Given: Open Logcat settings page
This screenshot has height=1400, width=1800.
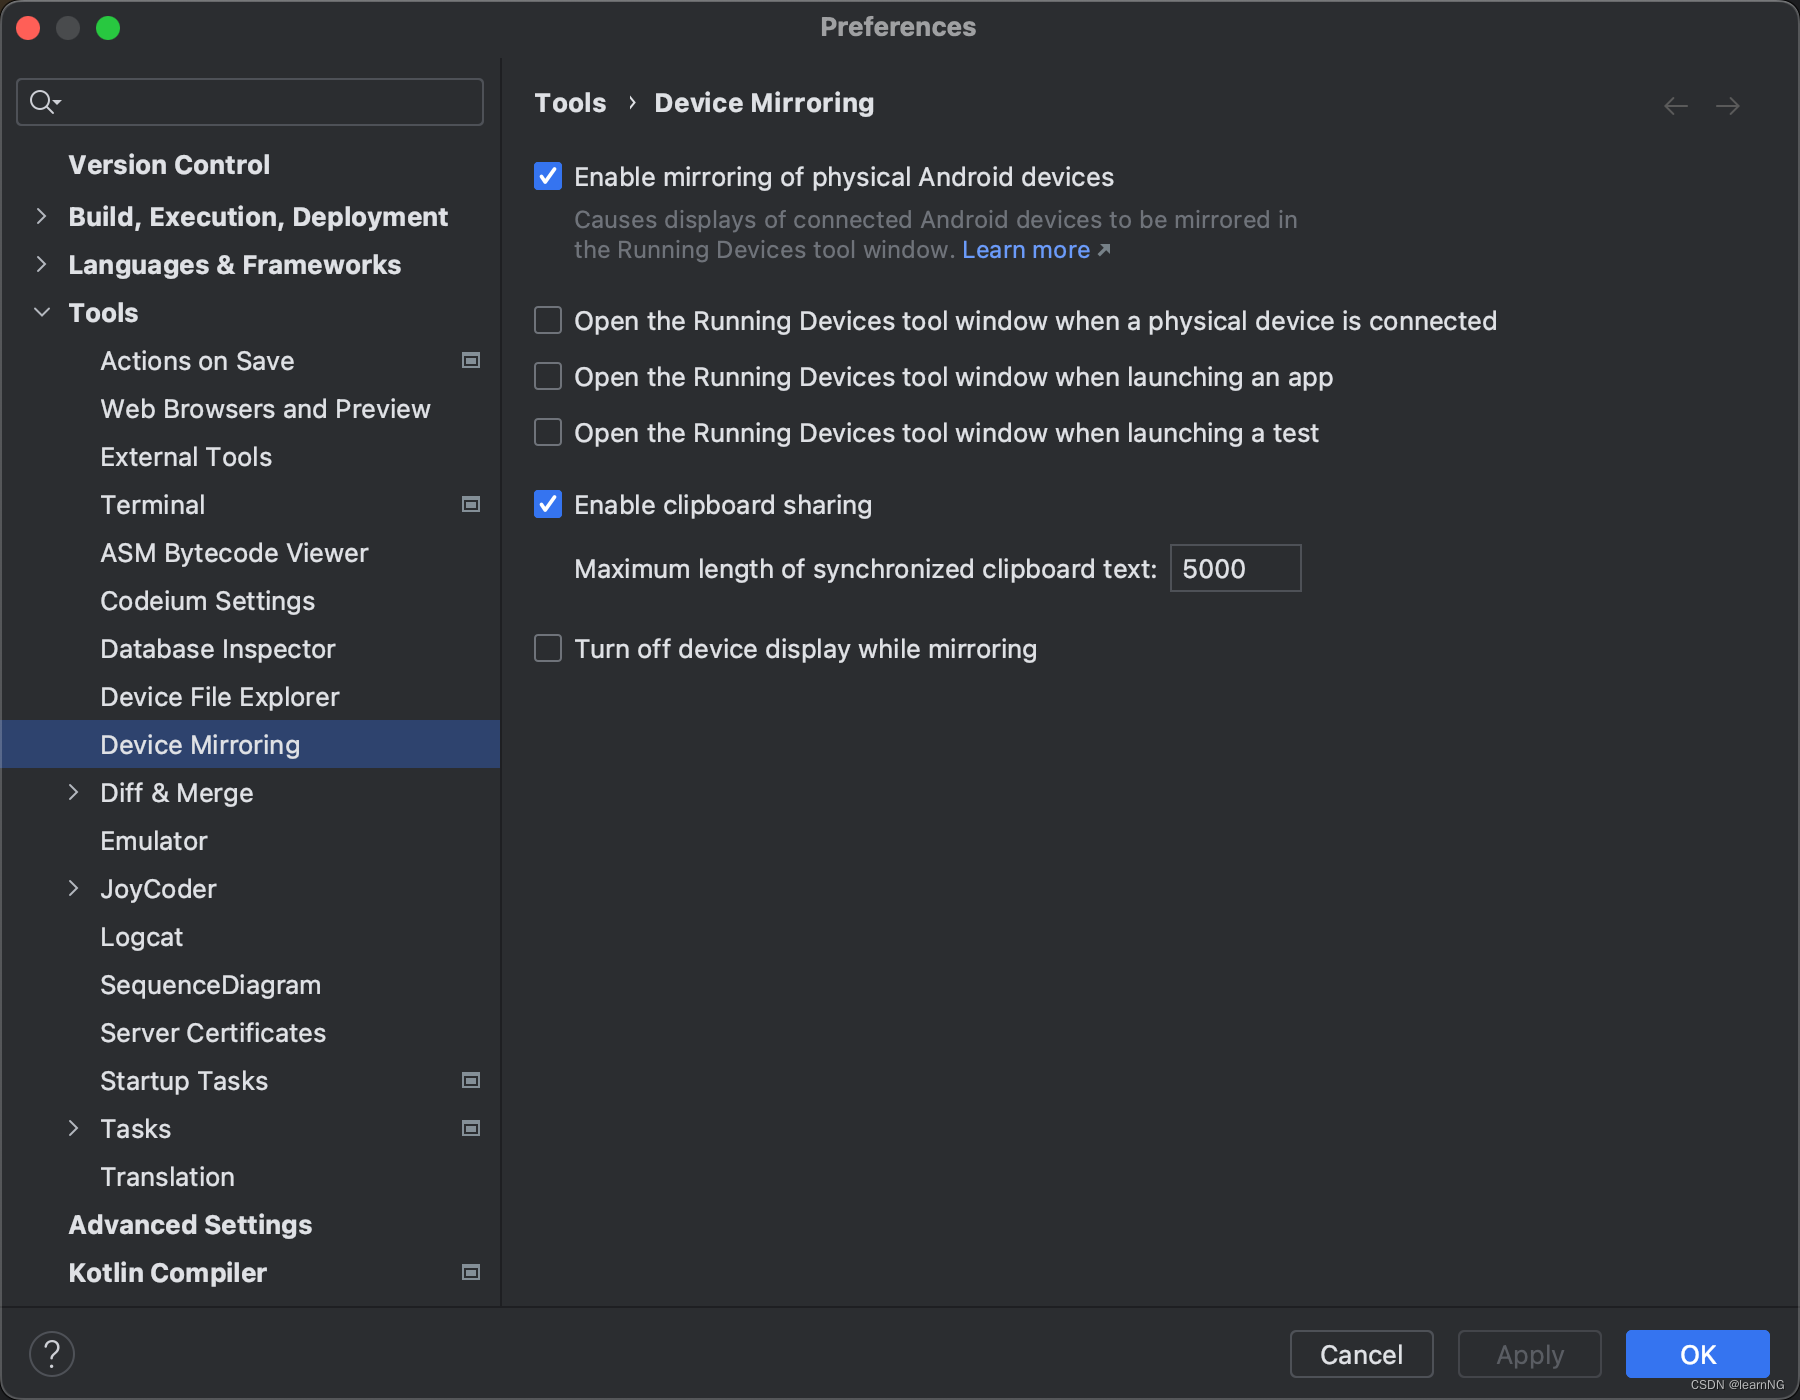Looking at the screenshot, I should [x=142, y=937].
